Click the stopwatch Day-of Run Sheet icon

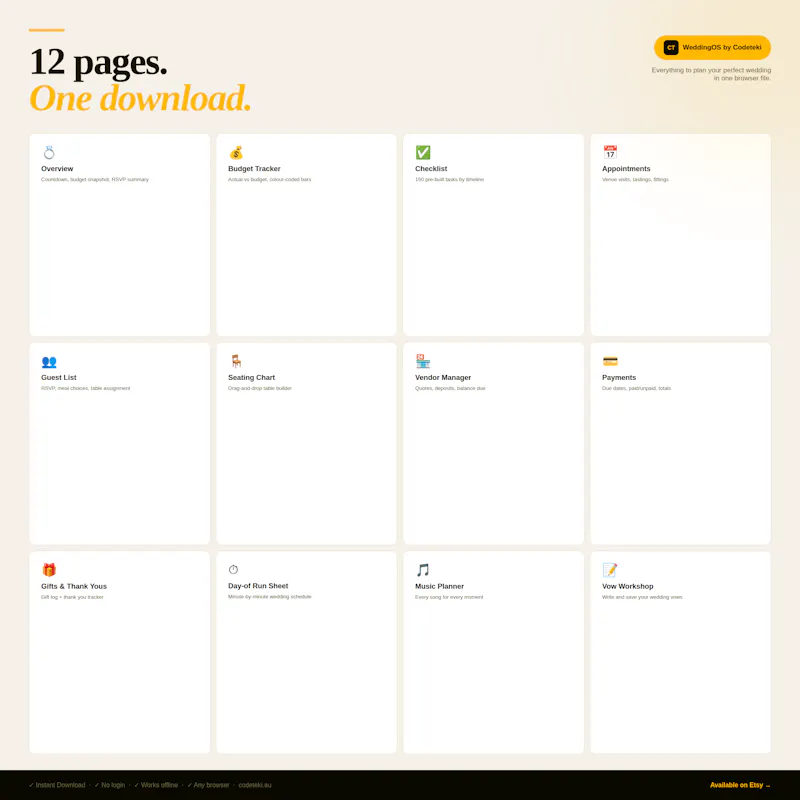click(233, 569)
